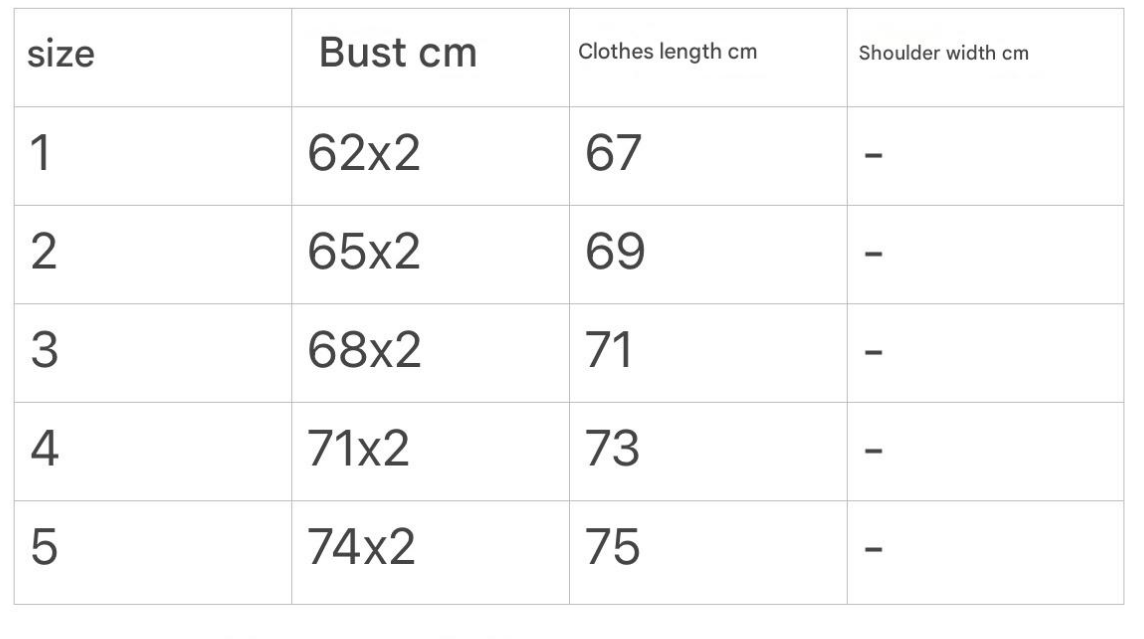Click the 71x2 bust measurement

358,451
